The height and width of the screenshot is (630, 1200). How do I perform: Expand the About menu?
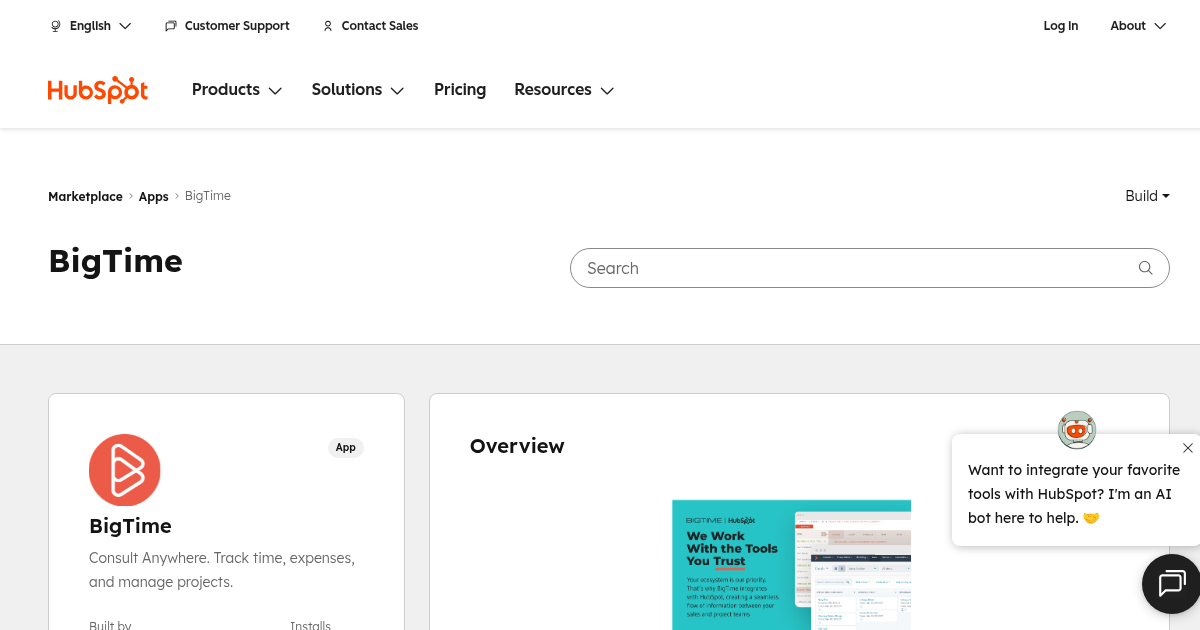click(x=1138, y=26)
